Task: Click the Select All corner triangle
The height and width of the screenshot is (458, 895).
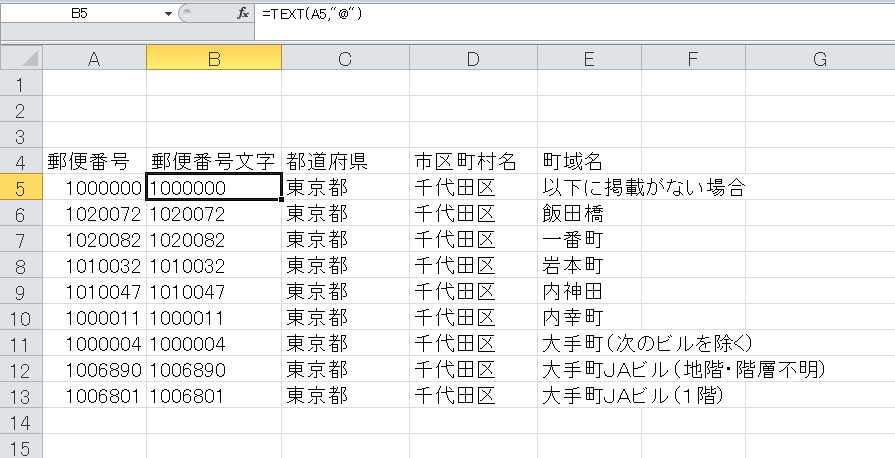Action: 21,58
